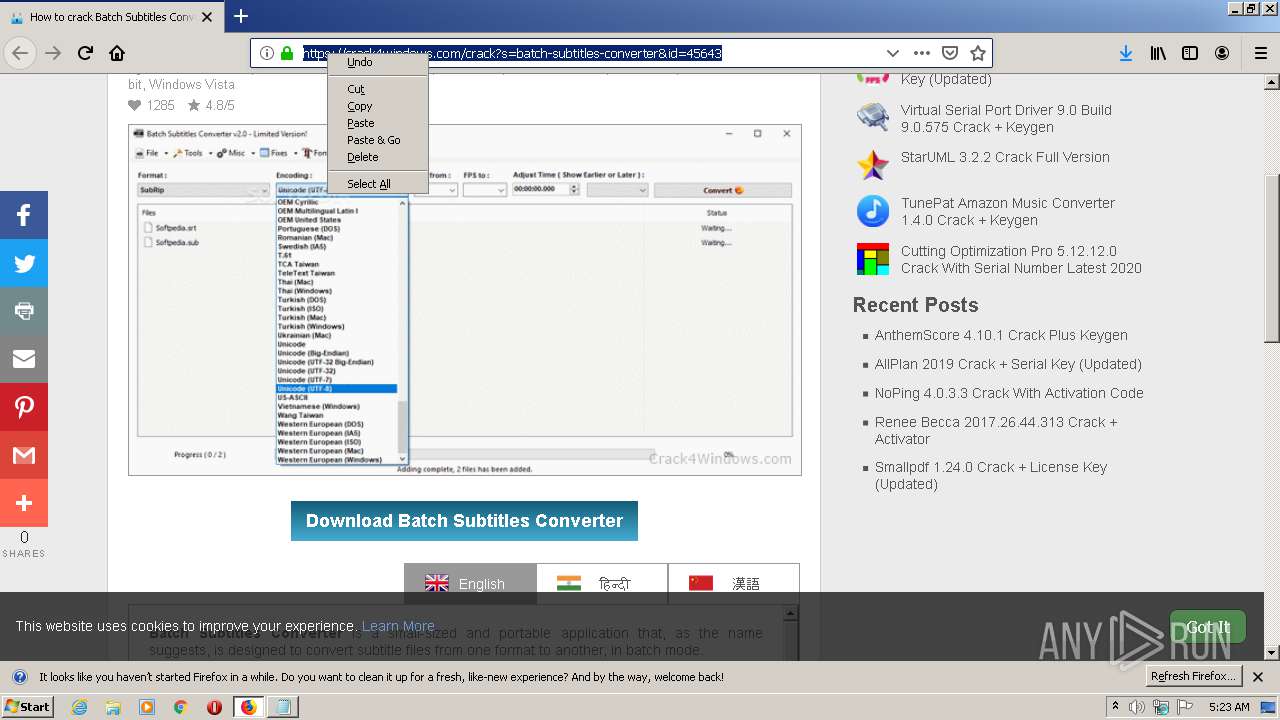Choose Delete in the context menu
Viewport: 1280px width, 720px height.
pos(377,157)
